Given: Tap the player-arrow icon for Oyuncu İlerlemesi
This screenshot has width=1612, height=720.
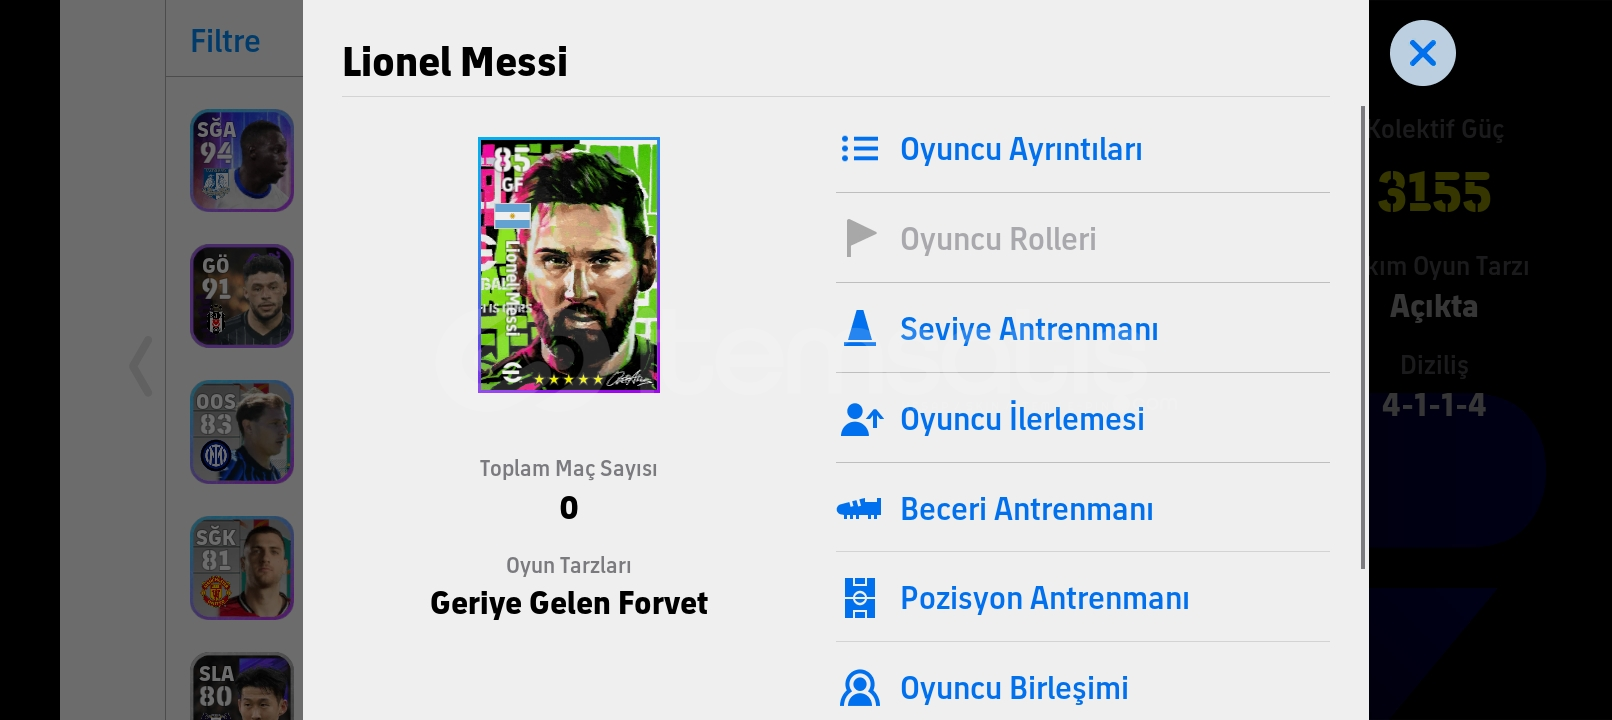Looking at the screenshot, I should coord(860,419).
